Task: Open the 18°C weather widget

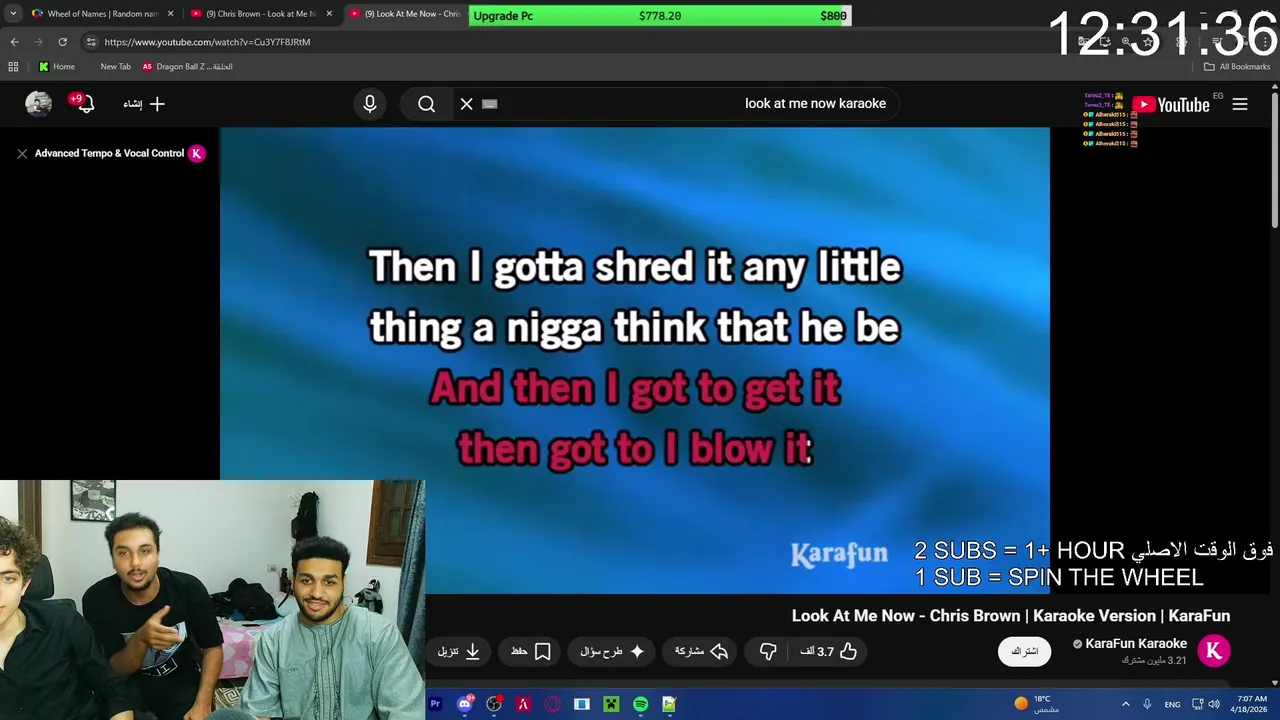Action: 1036,704
